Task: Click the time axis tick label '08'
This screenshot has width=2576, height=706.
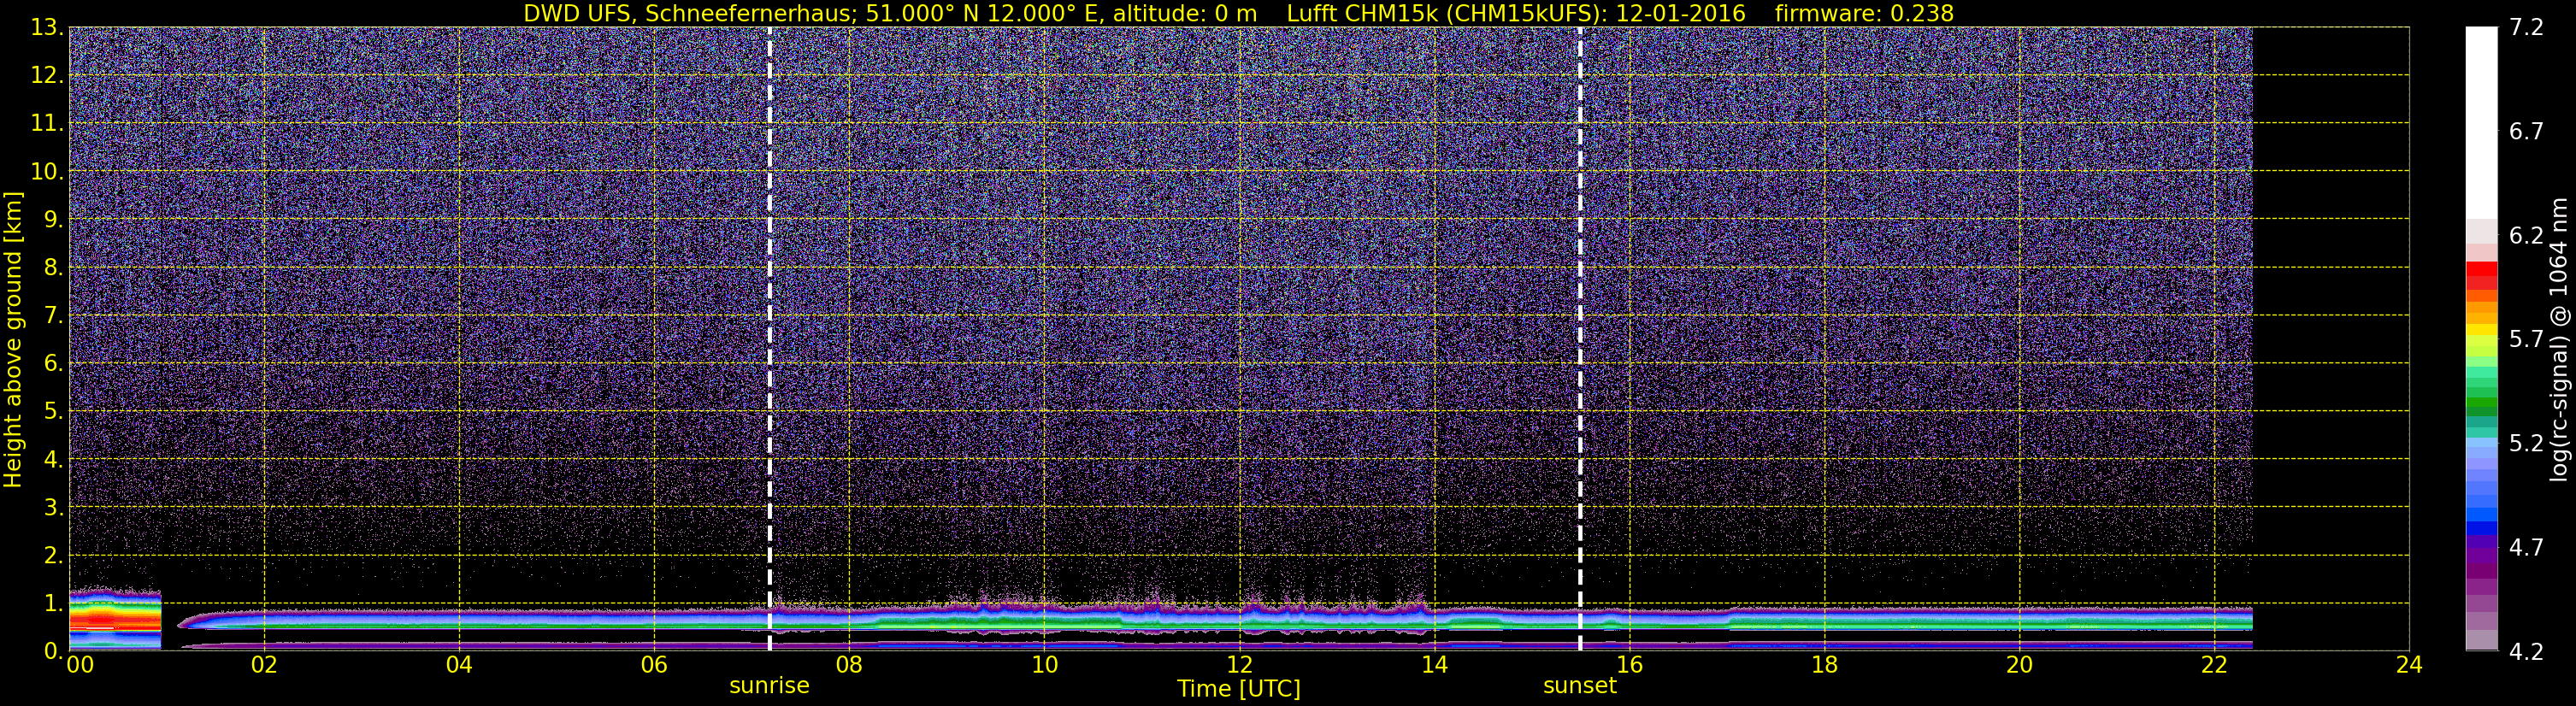Action: coord(849,666)
